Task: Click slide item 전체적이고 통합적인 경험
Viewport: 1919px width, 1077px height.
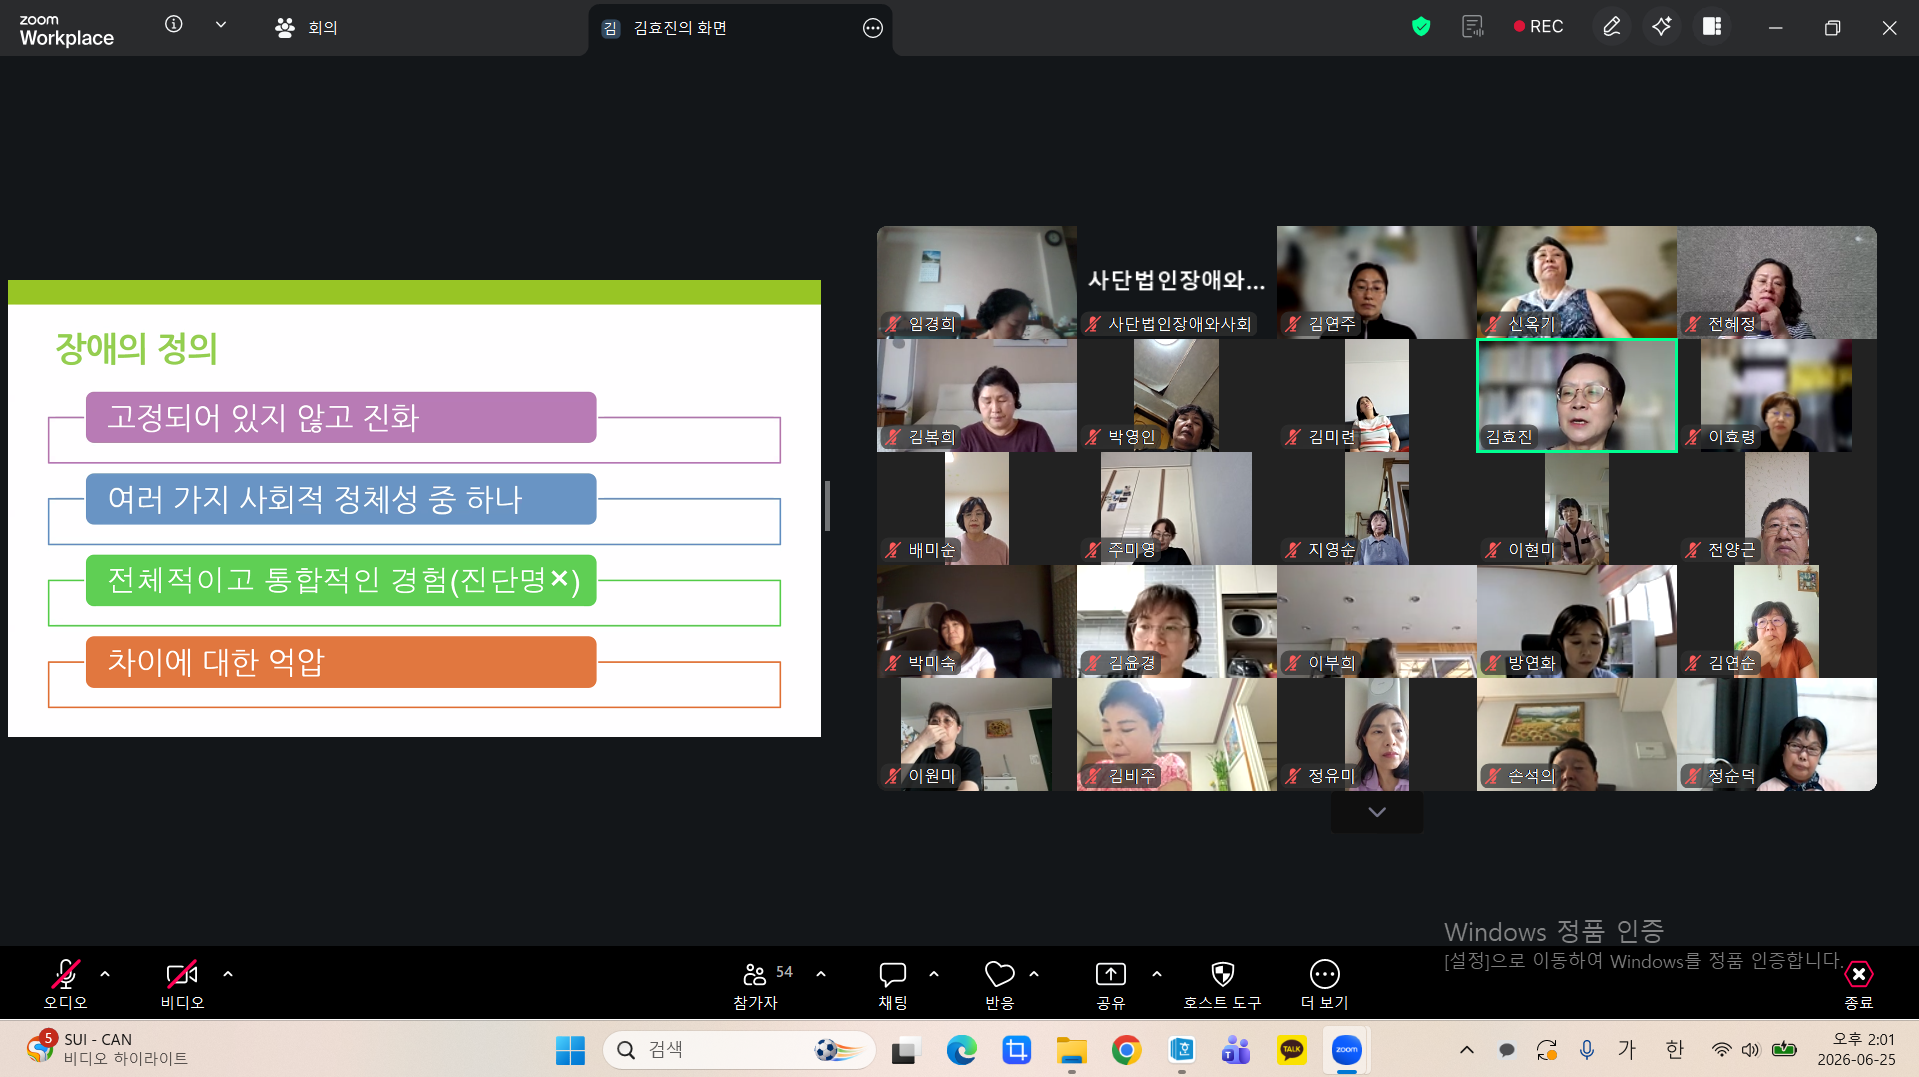Action: 341,581
